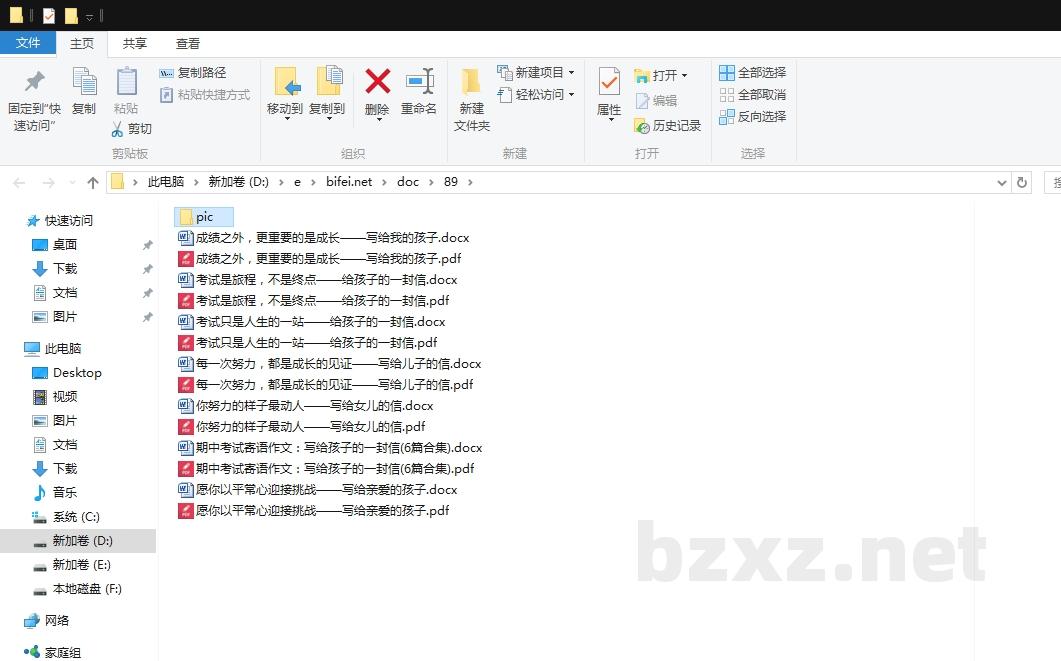This screenshot has width=1061, height=661.
Task: Click the Pin to Quick Access icon
Action: pyautogui.click(x=34, y=82)
